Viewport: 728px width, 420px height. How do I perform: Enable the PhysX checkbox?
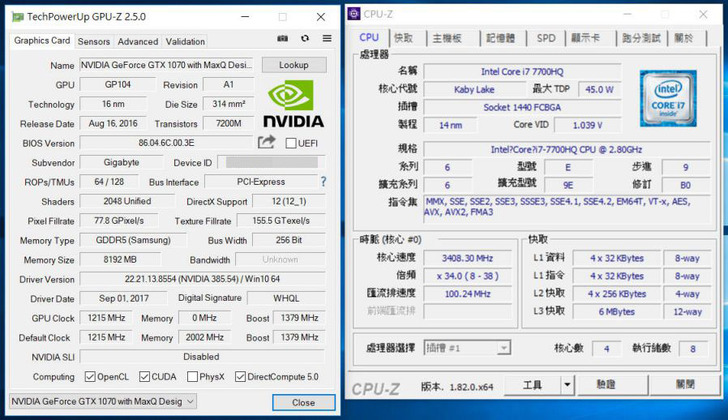pyautogui.click(x=192, y=376)
